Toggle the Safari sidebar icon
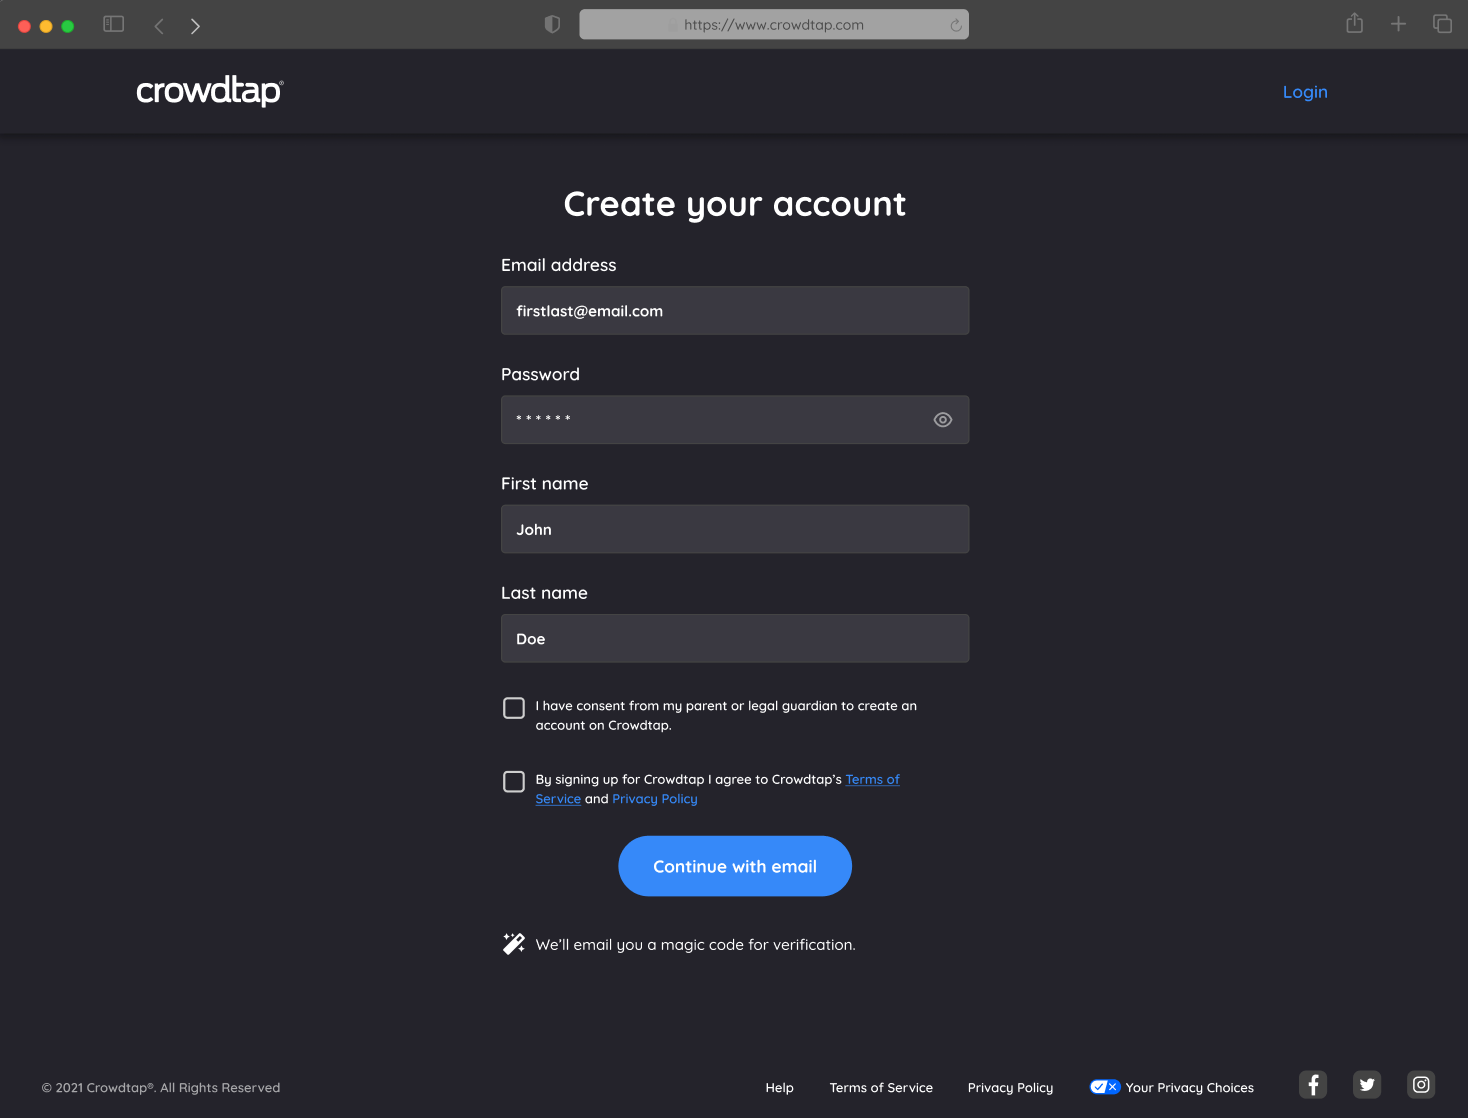The width and height of the screenshot is (1468, 1118). coord(114,24)
